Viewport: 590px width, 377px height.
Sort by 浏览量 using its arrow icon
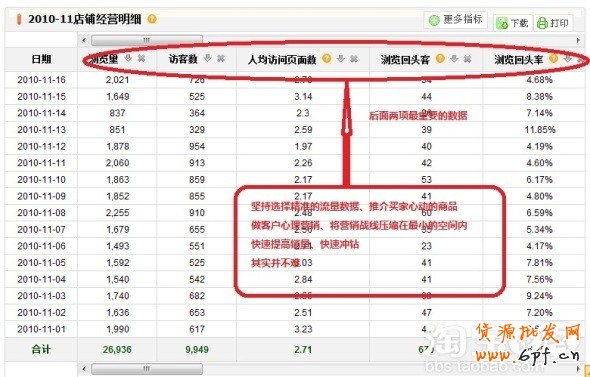click(x=128, y=58)
